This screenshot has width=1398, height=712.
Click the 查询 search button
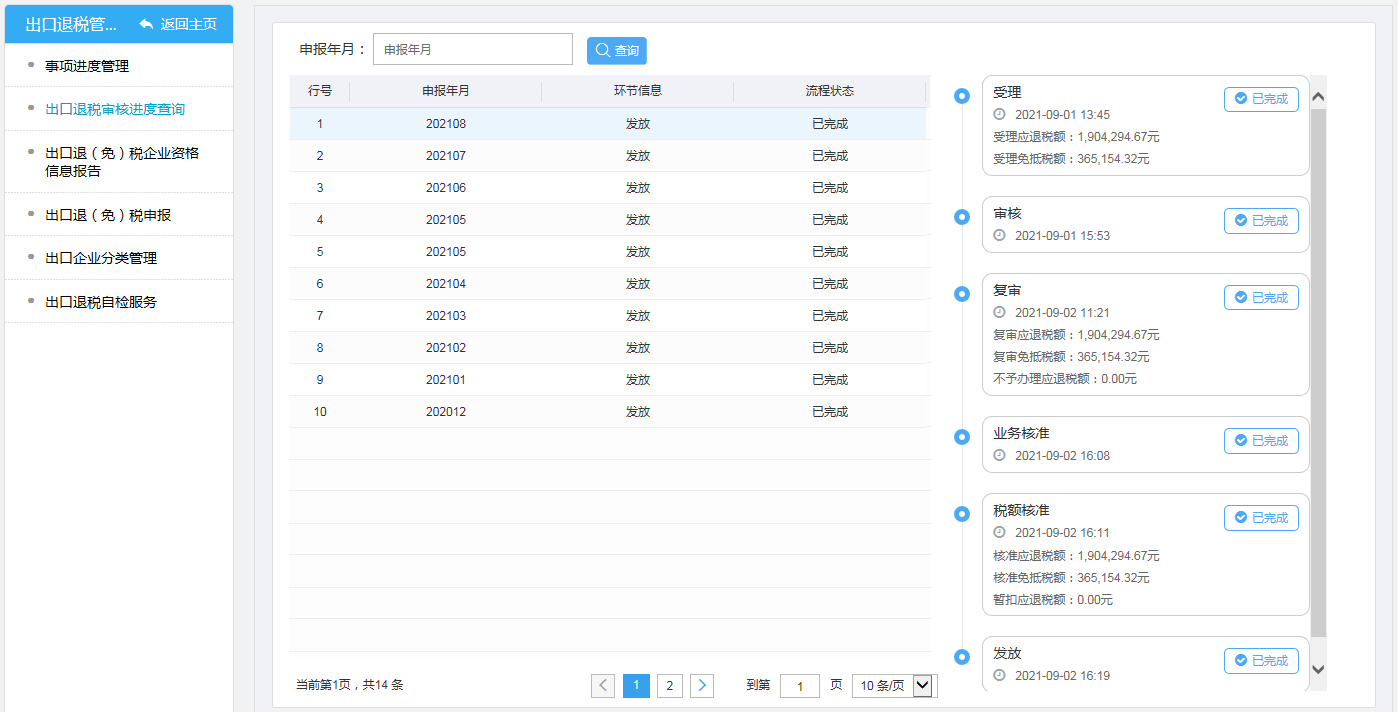click(x=616, y=49)
